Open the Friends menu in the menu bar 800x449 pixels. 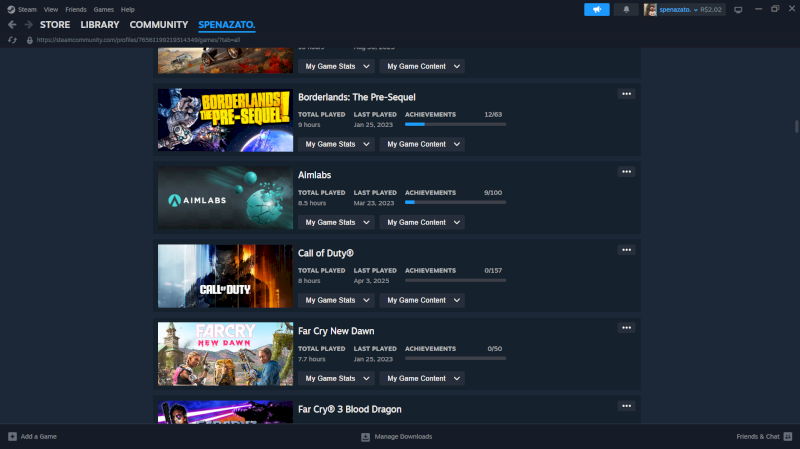(x=75, y=9)
